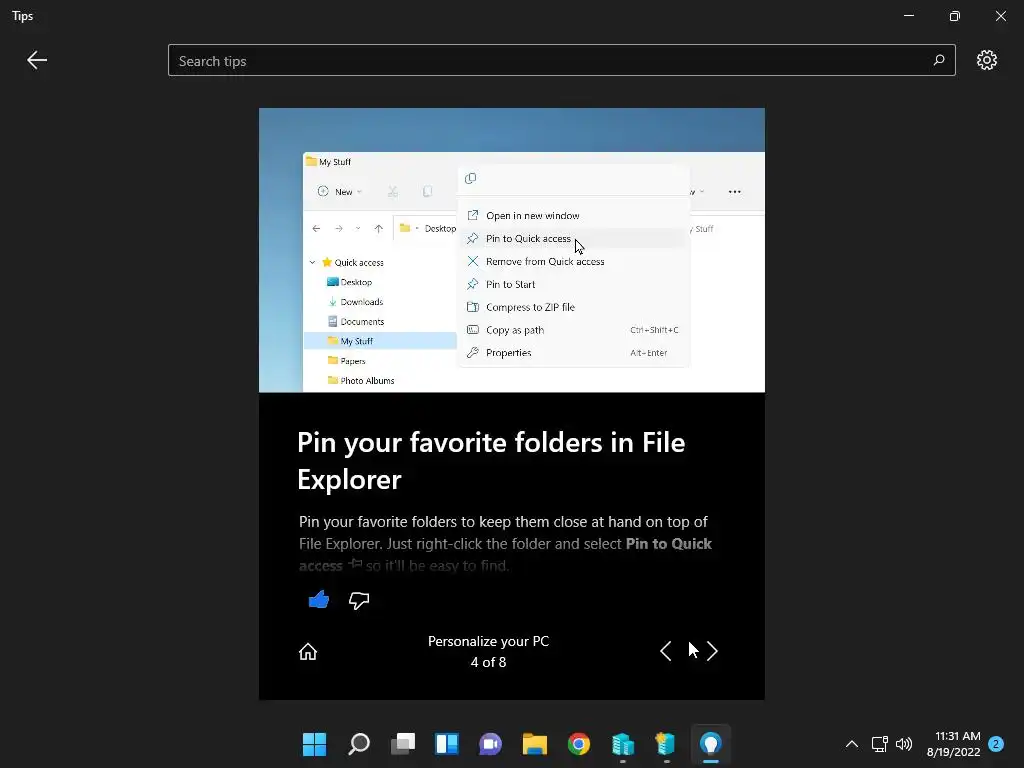This screenshot has height=768, width=1024.
Task: Go back using the arrow in Tips
Action: pos(37,60)
